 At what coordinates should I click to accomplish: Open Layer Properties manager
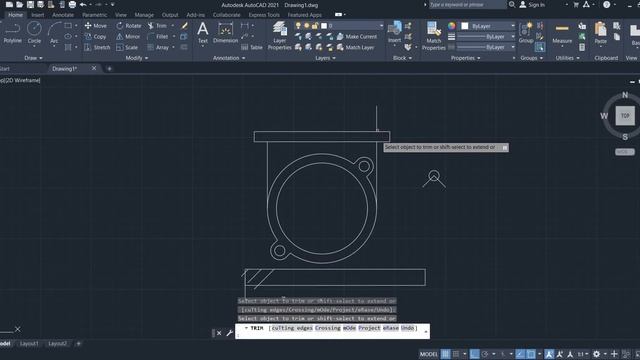click(x=280, y=36)
